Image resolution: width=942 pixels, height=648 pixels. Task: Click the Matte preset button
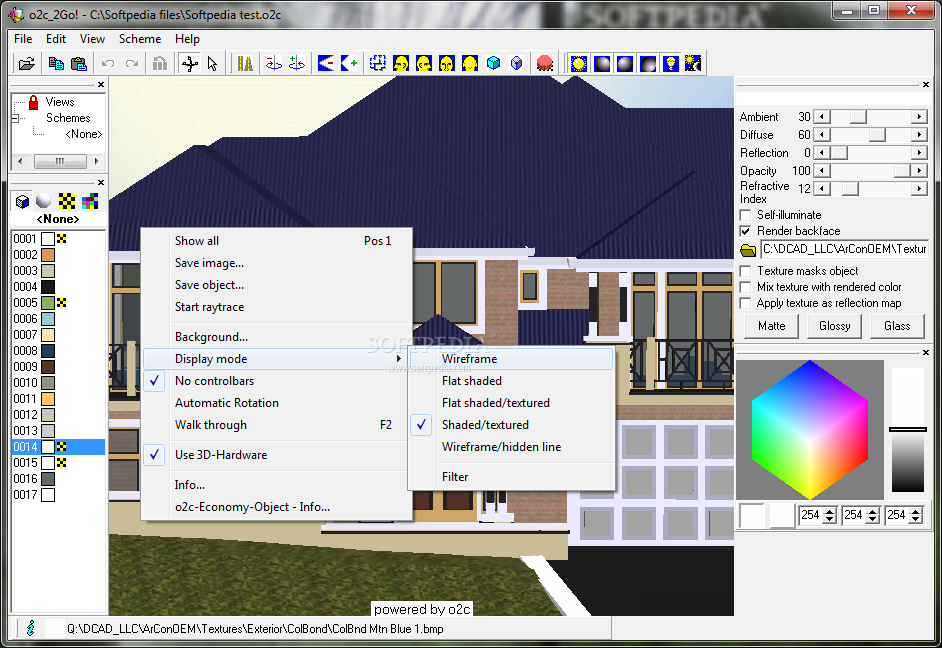(771, 326)
